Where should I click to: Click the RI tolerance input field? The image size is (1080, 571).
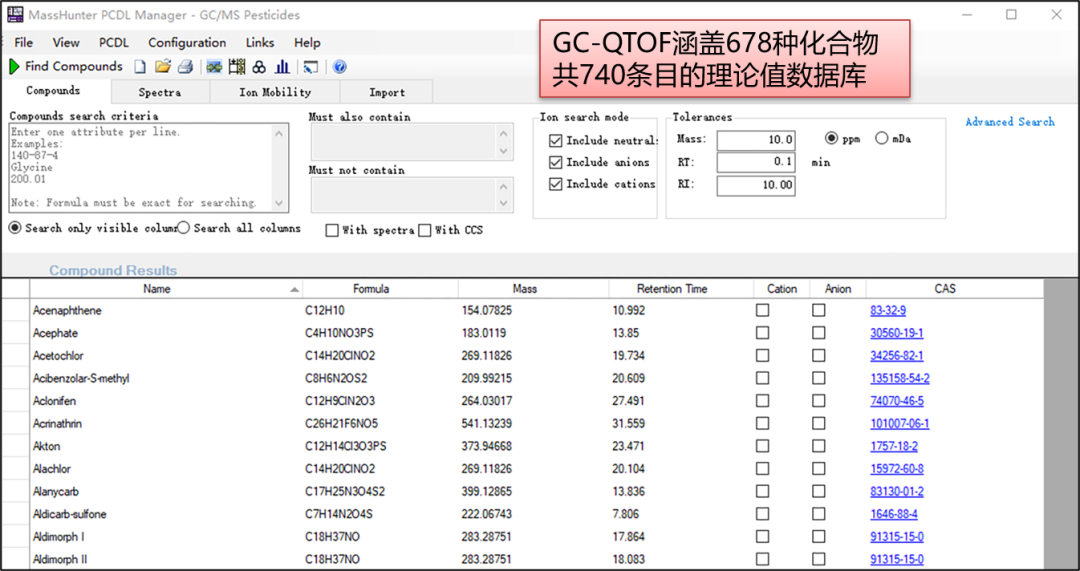coord(756,186)
